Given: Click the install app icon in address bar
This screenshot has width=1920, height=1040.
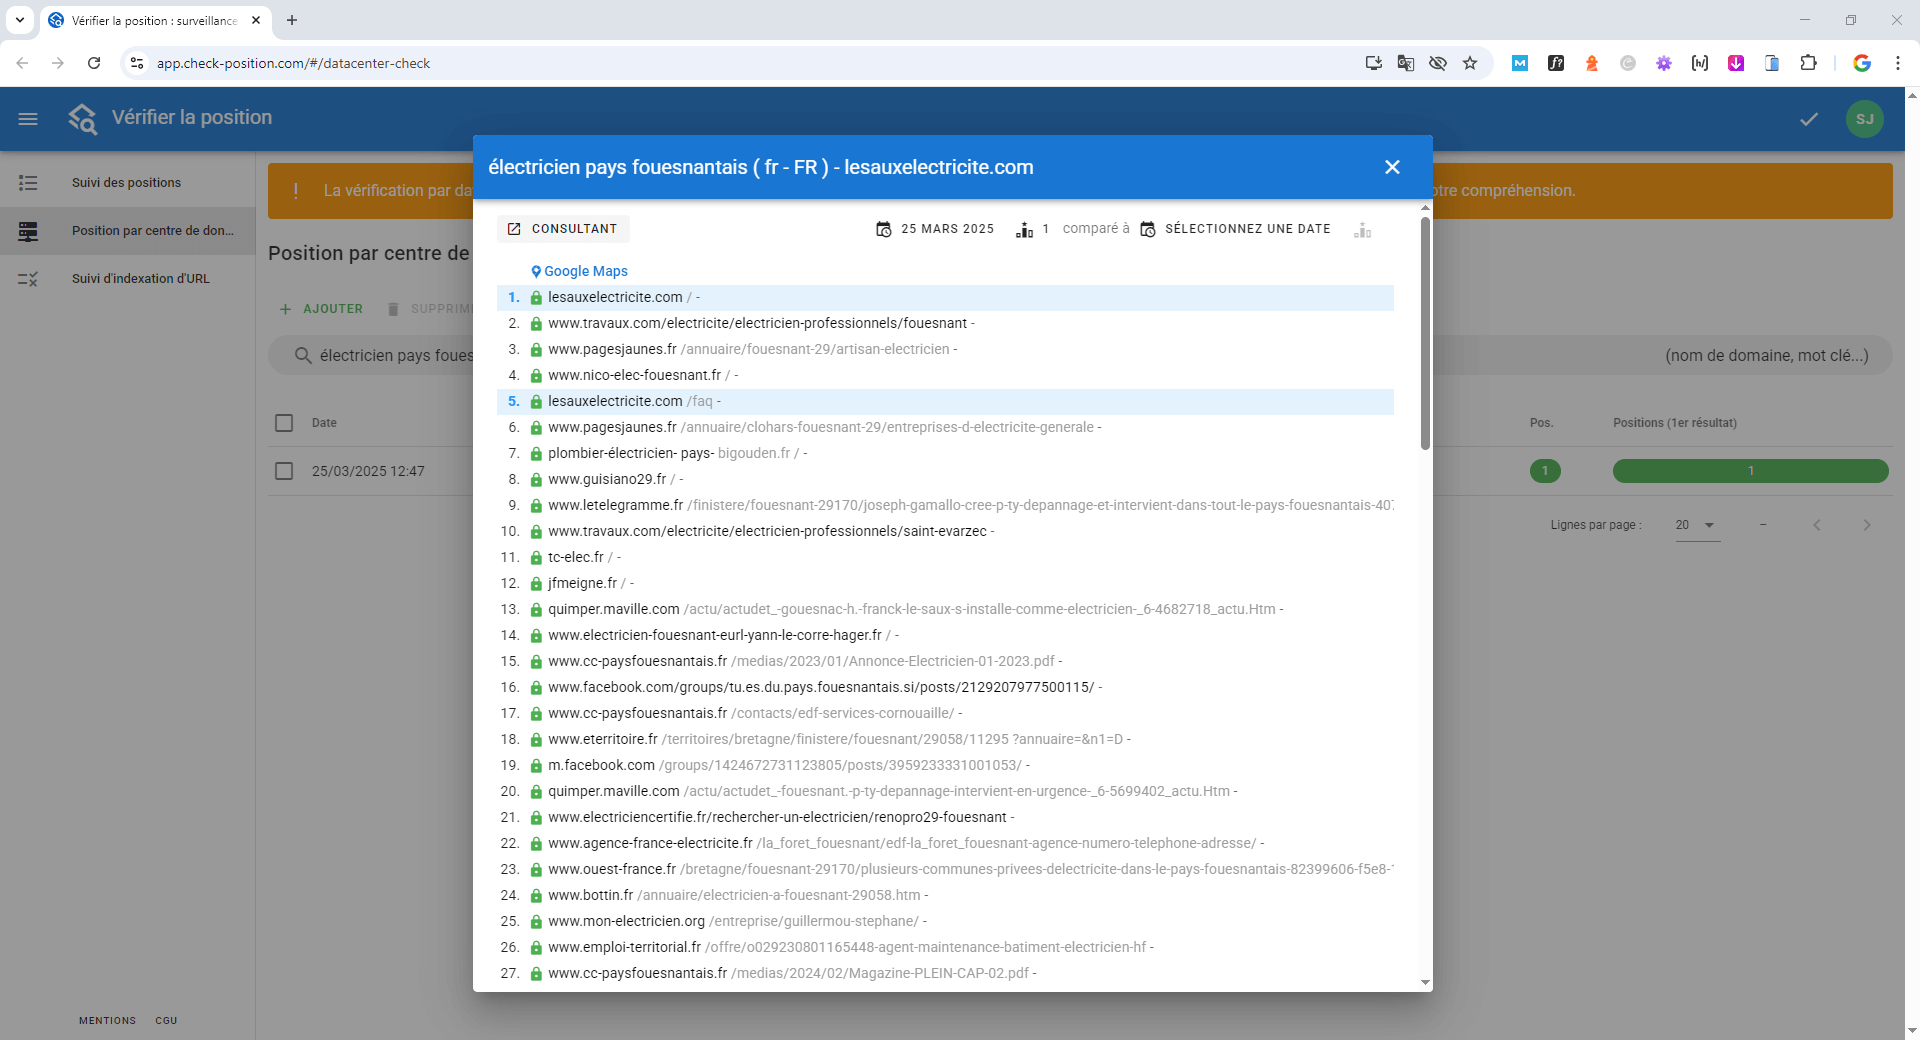Looking at the screenshot, I should coord(1374,63).
